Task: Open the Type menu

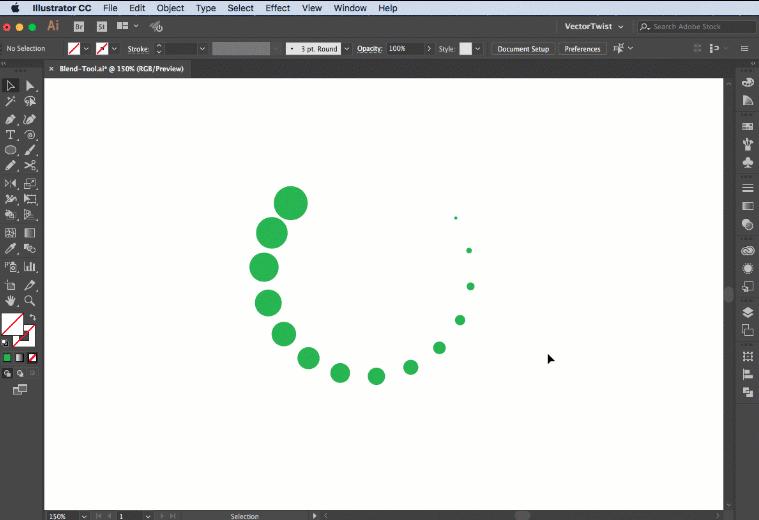Action: [206, 8]
